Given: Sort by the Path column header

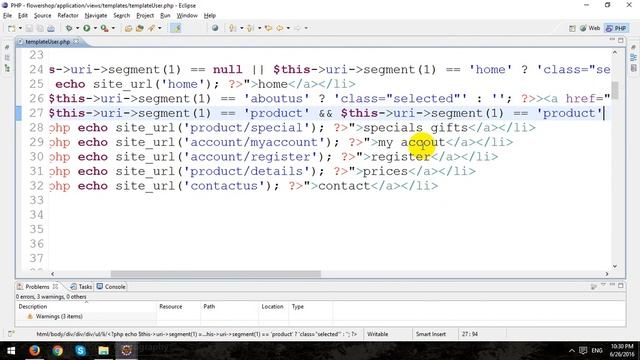Looking at the screenshot, I should tap(229, 307).
